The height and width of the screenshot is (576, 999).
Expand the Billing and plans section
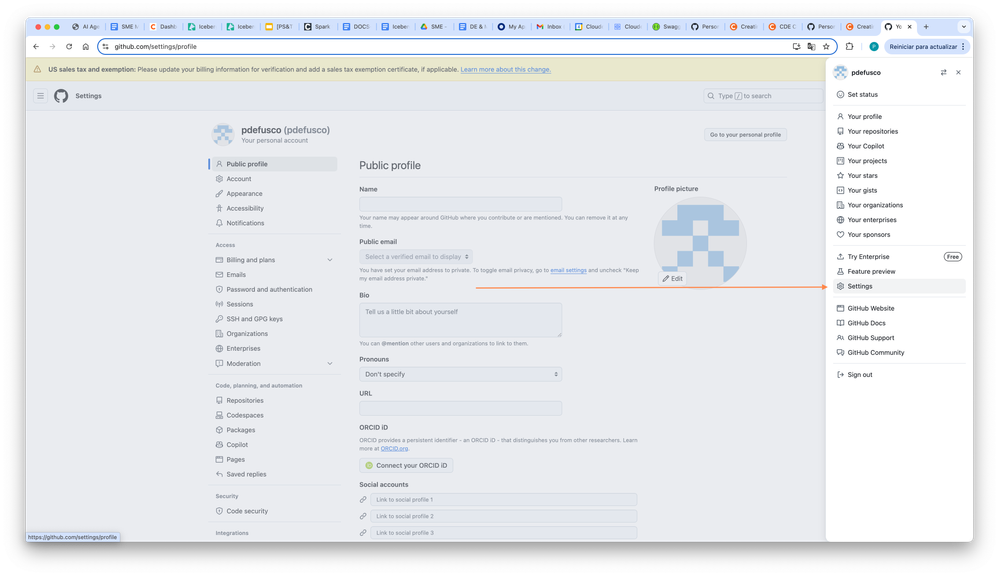[330, 260]
